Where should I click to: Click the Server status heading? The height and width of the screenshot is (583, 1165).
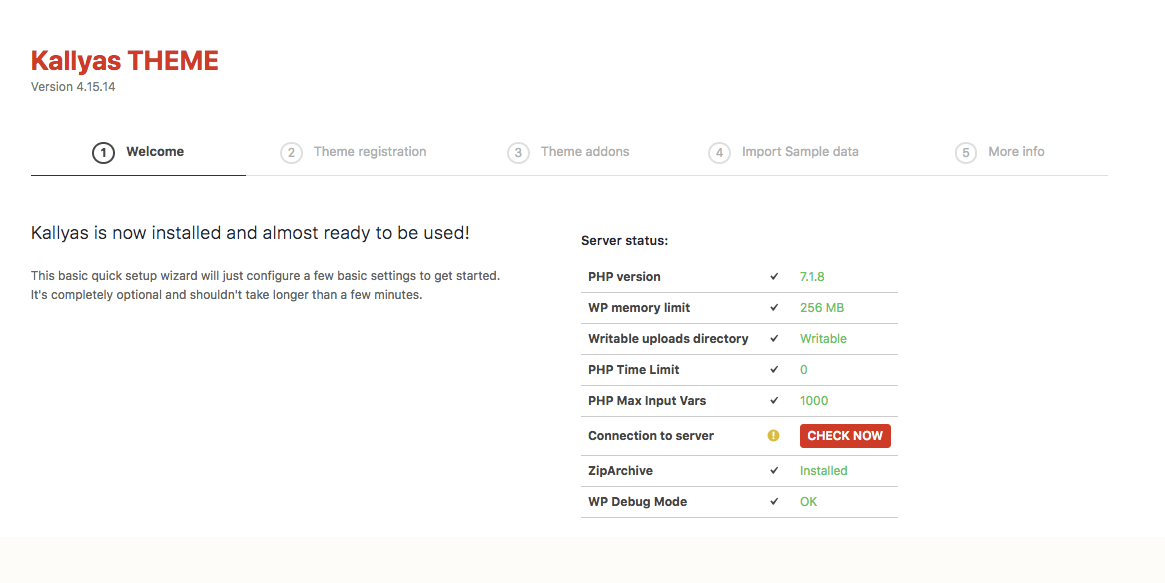pos(625,241)
